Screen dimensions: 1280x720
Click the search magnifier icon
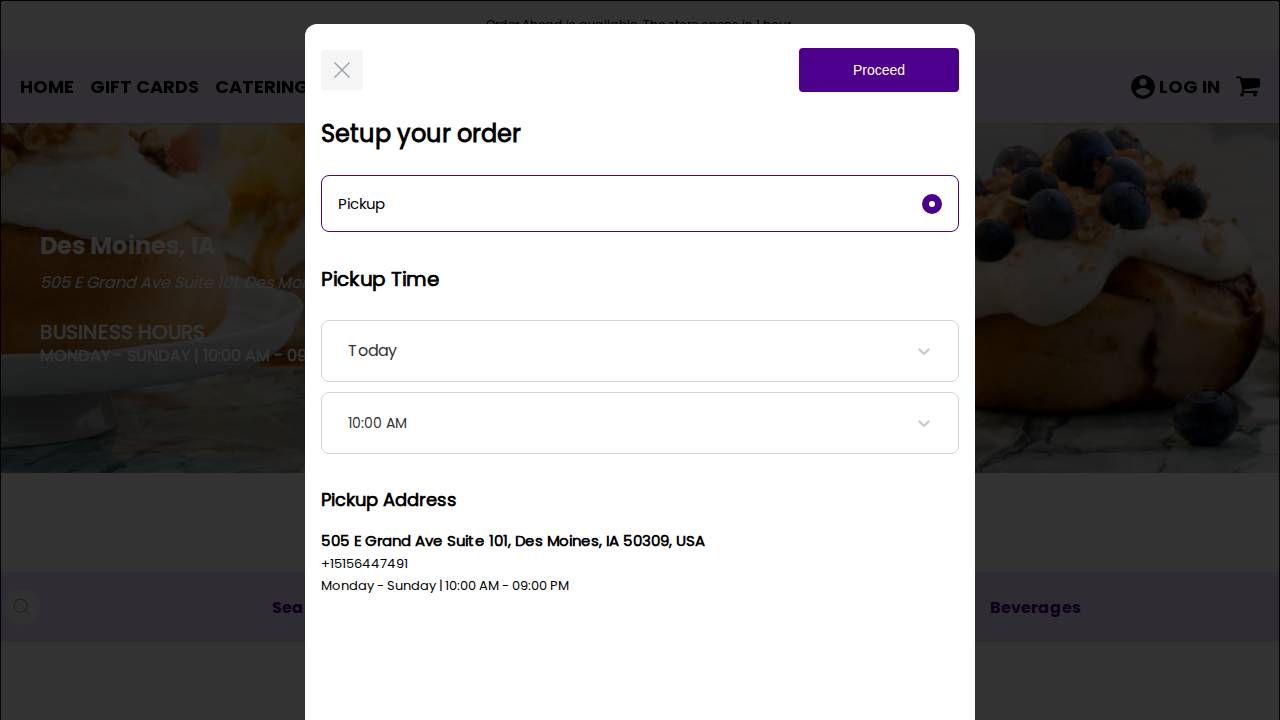(22, 607)
